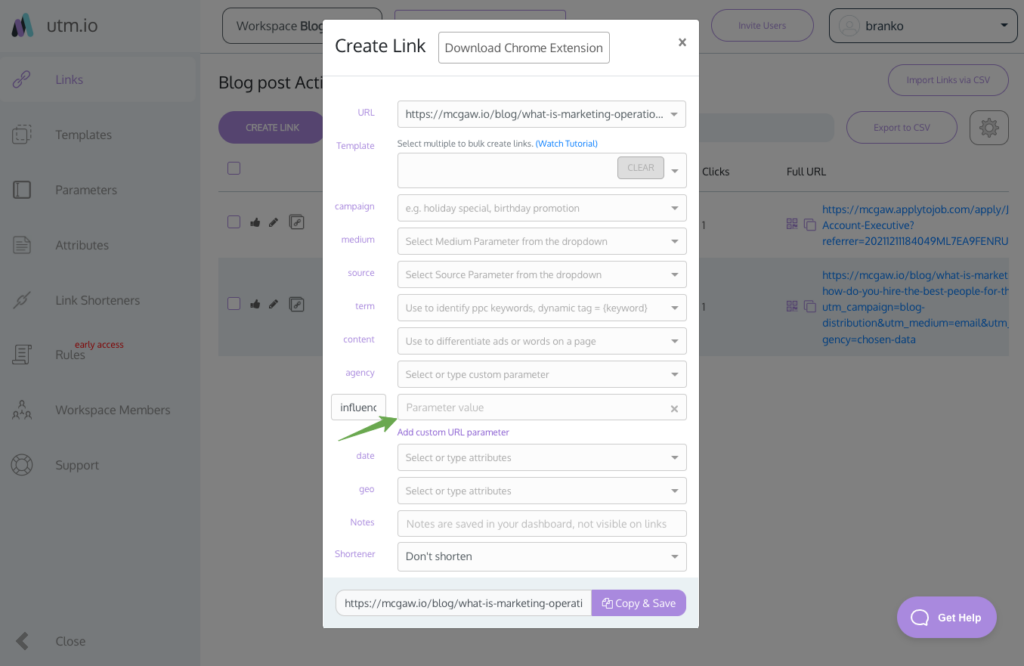Select all links using the header checkbox
The image size is (1024, 666).
pyautogui.click(x=233, y=168)
